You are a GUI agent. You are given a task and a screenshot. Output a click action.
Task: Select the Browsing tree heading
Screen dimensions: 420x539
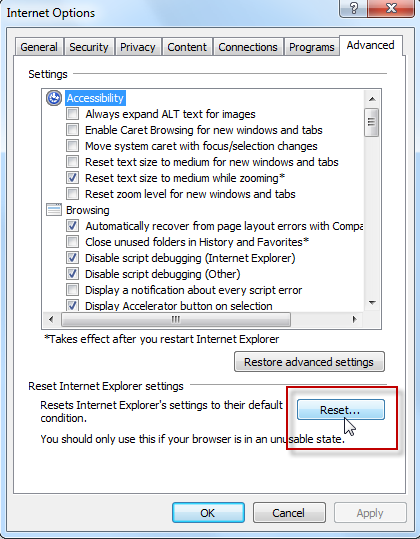pos(88,210)
